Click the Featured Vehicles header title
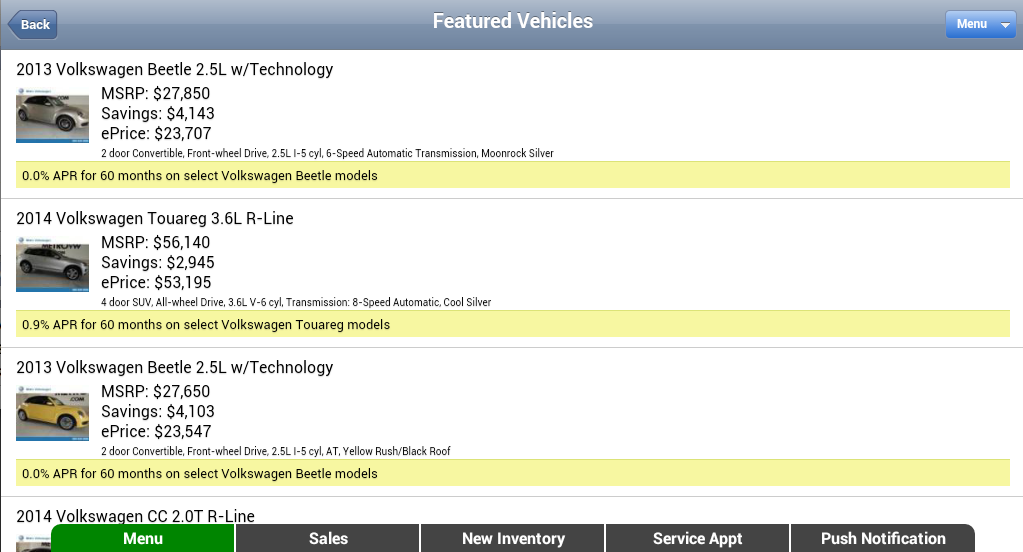Image resolution: width=1023 pixels, height=552 pixels. [x=513, y=21]
